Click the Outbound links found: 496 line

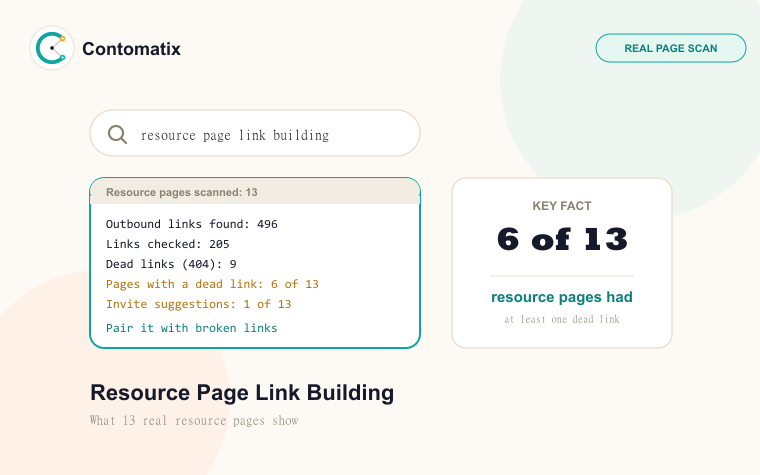click(192, 224)
